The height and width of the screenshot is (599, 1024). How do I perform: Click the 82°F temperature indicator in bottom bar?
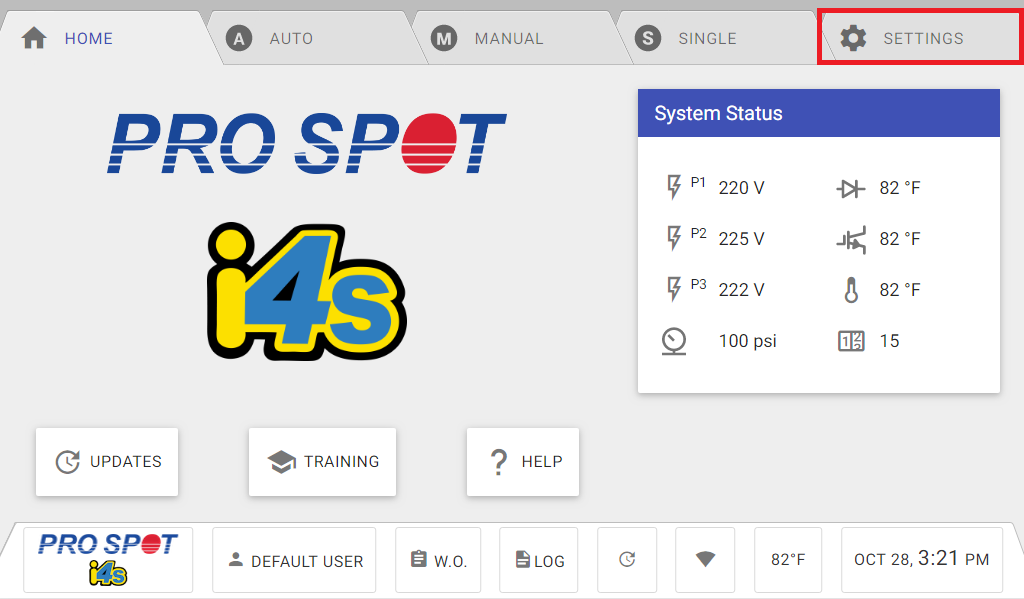click(788, 560)
